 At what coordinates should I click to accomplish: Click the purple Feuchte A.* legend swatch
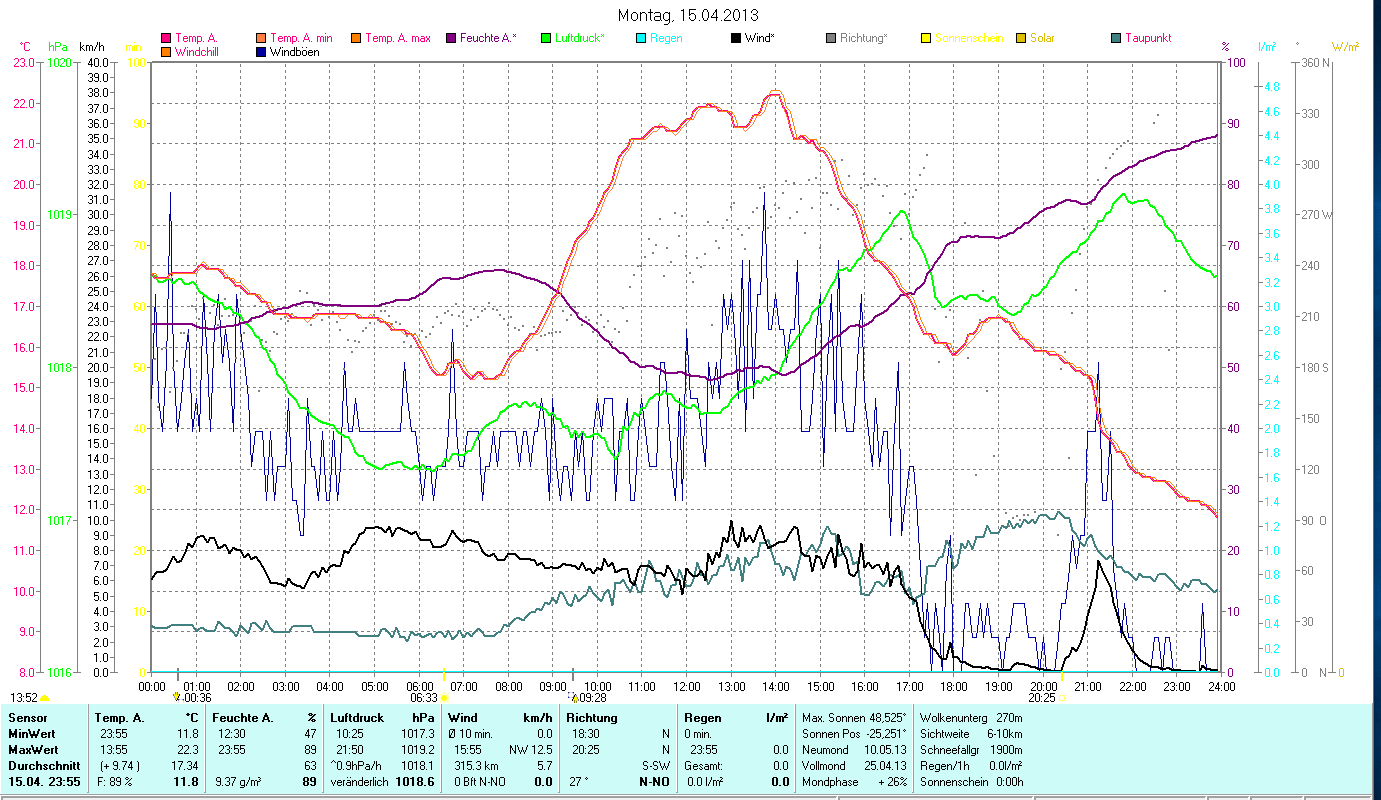coord(450,38)
